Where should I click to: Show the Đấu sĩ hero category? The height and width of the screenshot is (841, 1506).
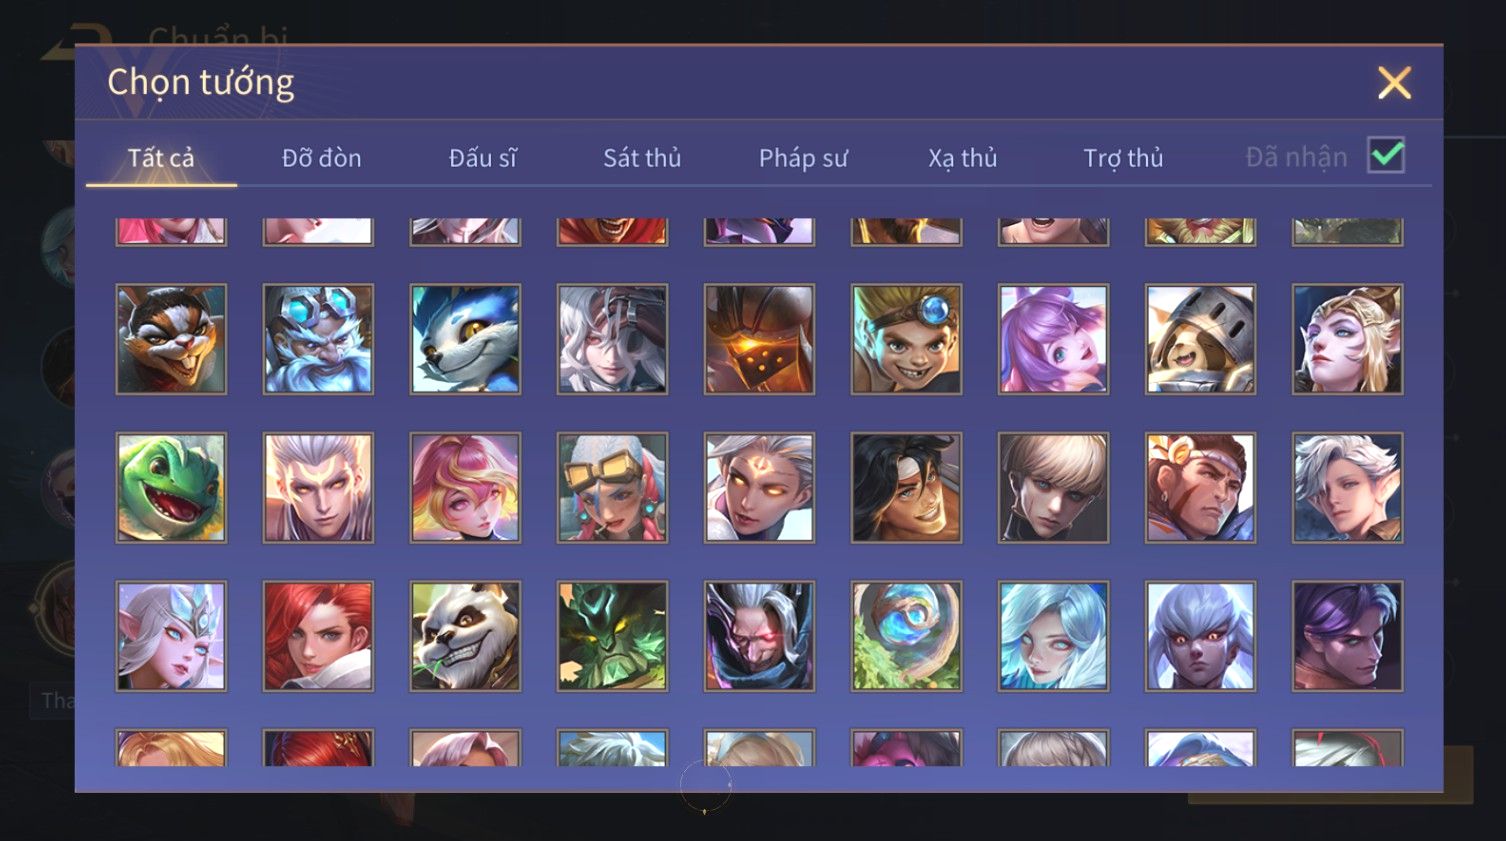point(482,158)
